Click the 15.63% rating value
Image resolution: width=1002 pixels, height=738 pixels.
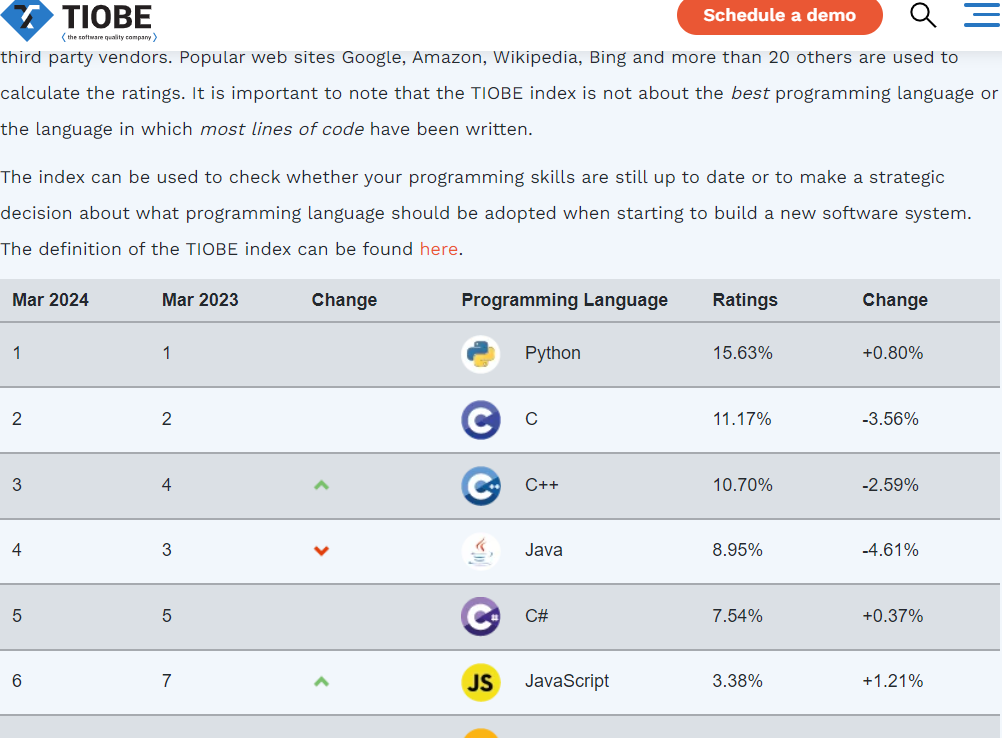click(743, 353)
